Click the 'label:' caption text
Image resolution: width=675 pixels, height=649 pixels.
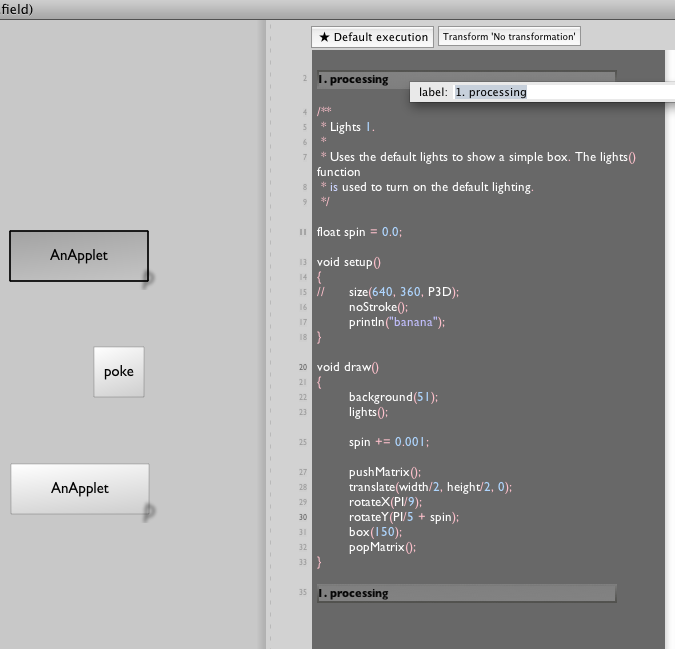coord(433,92)
